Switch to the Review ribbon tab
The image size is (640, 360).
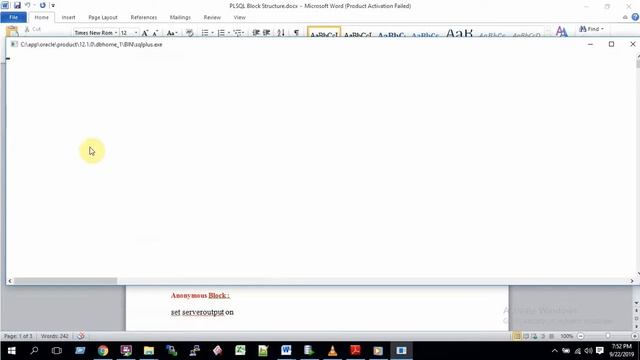coord(212,18)
